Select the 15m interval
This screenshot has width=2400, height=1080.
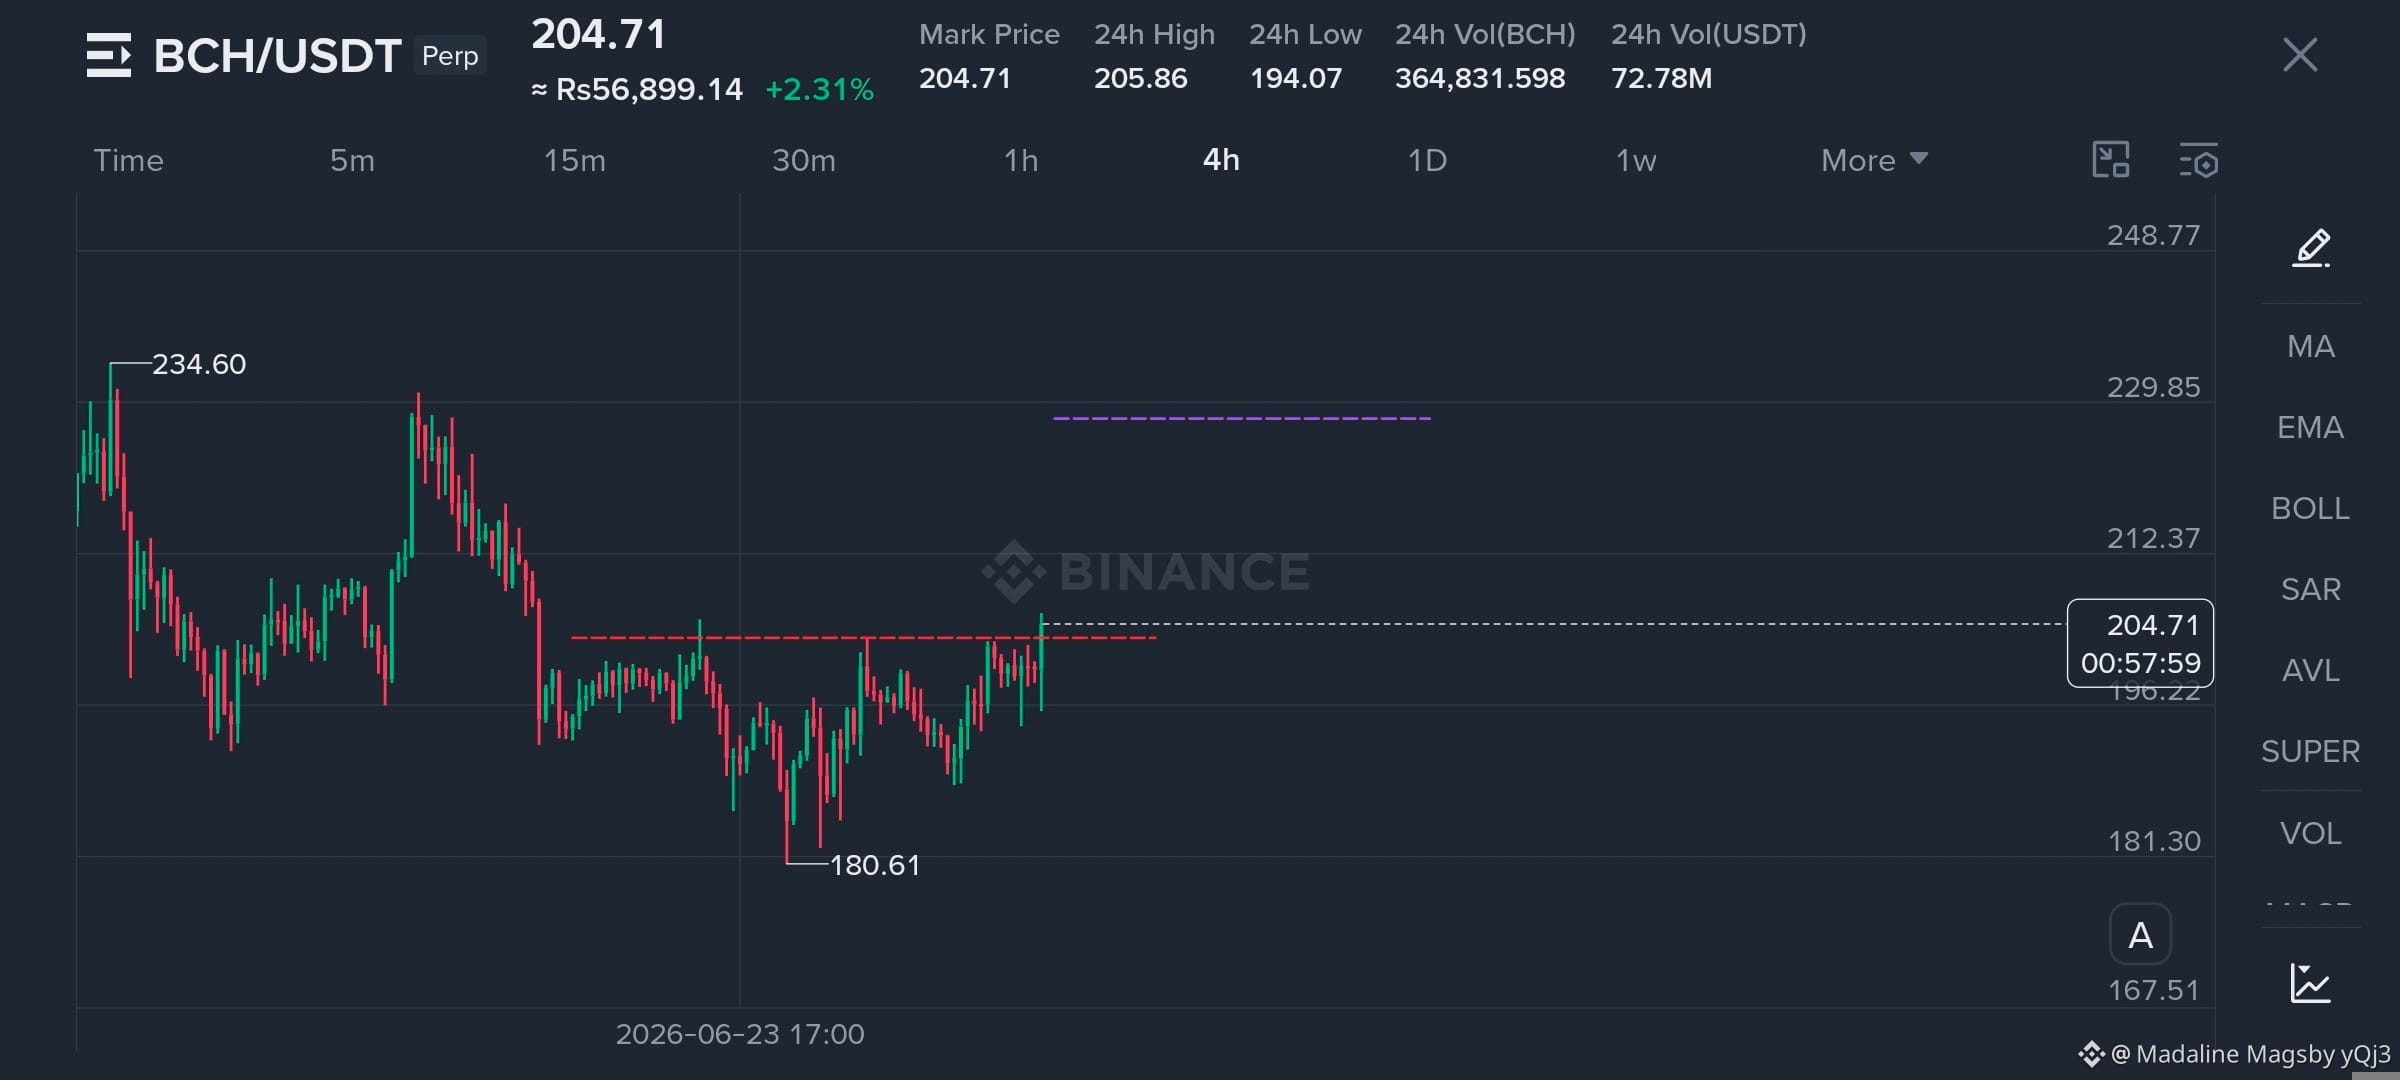click(574, 160)
